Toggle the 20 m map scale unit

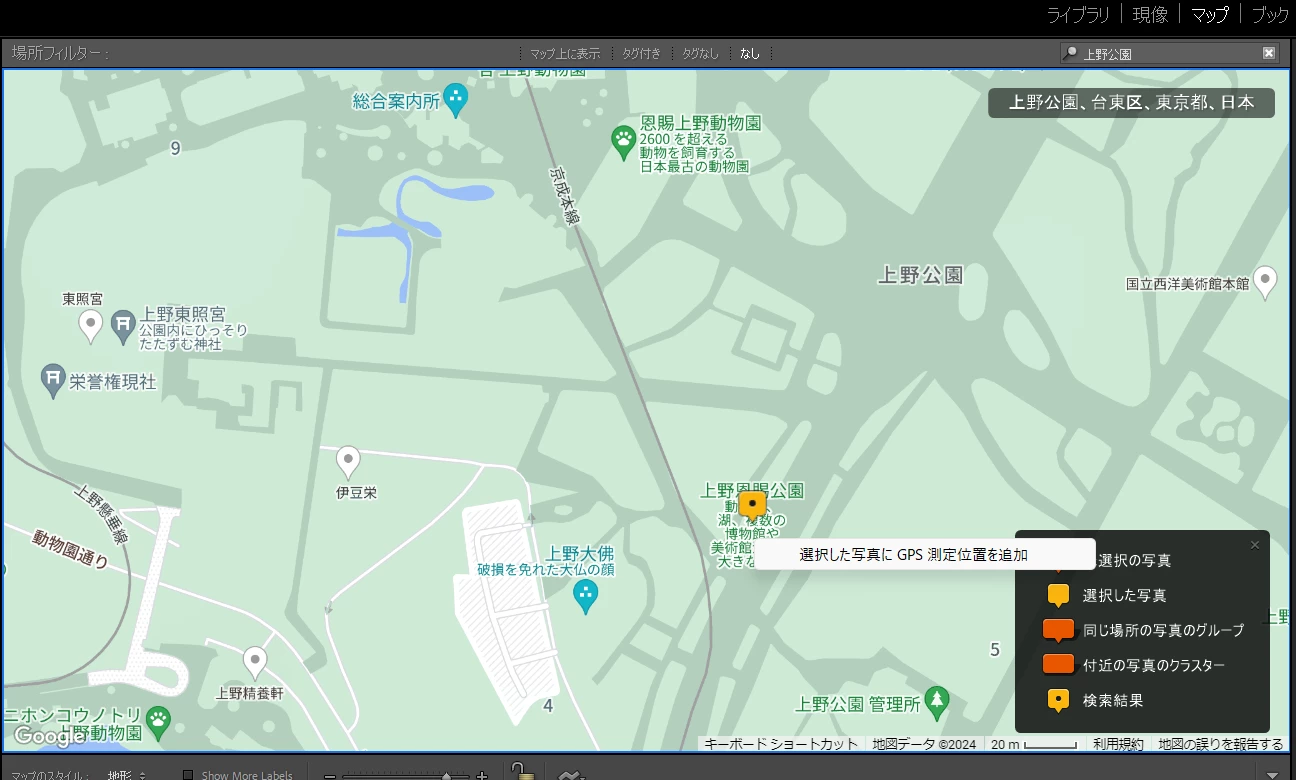(x=1034, y=744)
